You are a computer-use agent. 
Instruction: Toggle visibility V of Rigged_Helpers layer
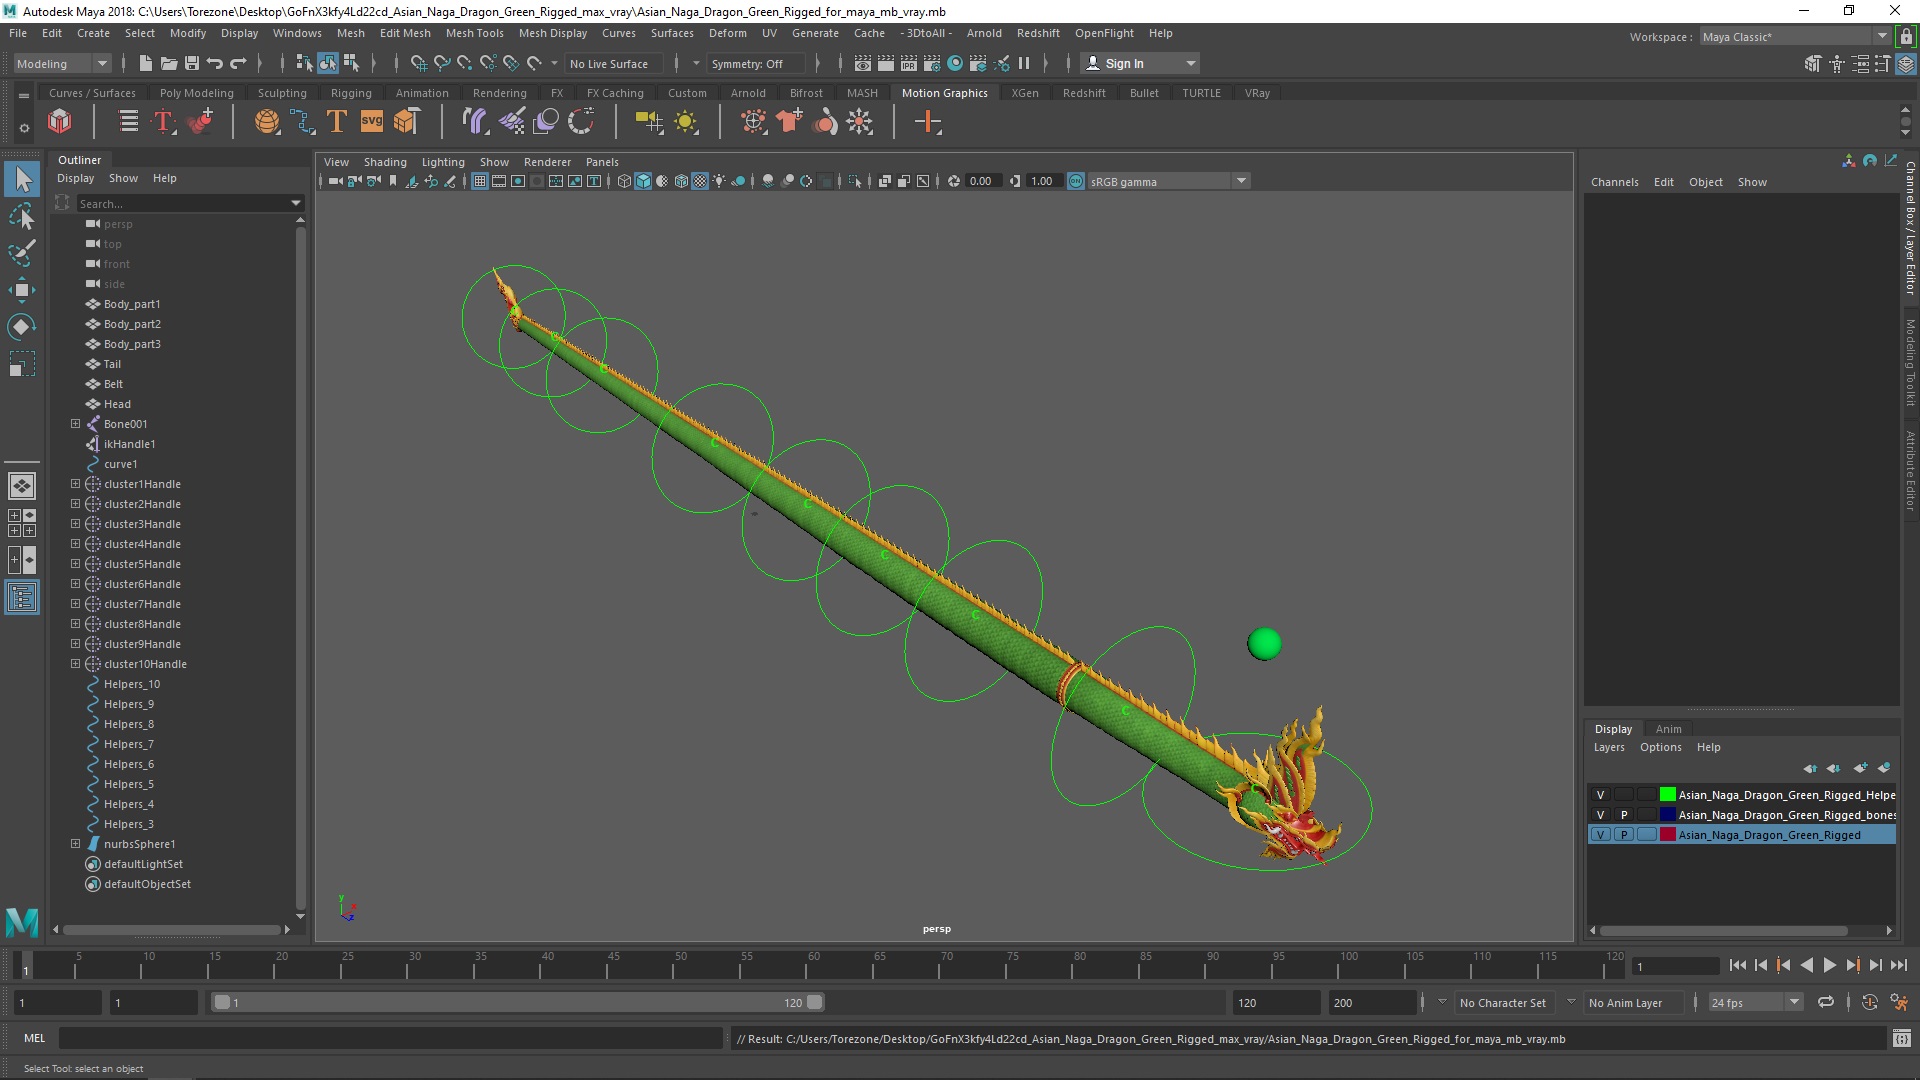pyautogui.click(x=1600, y=795)
